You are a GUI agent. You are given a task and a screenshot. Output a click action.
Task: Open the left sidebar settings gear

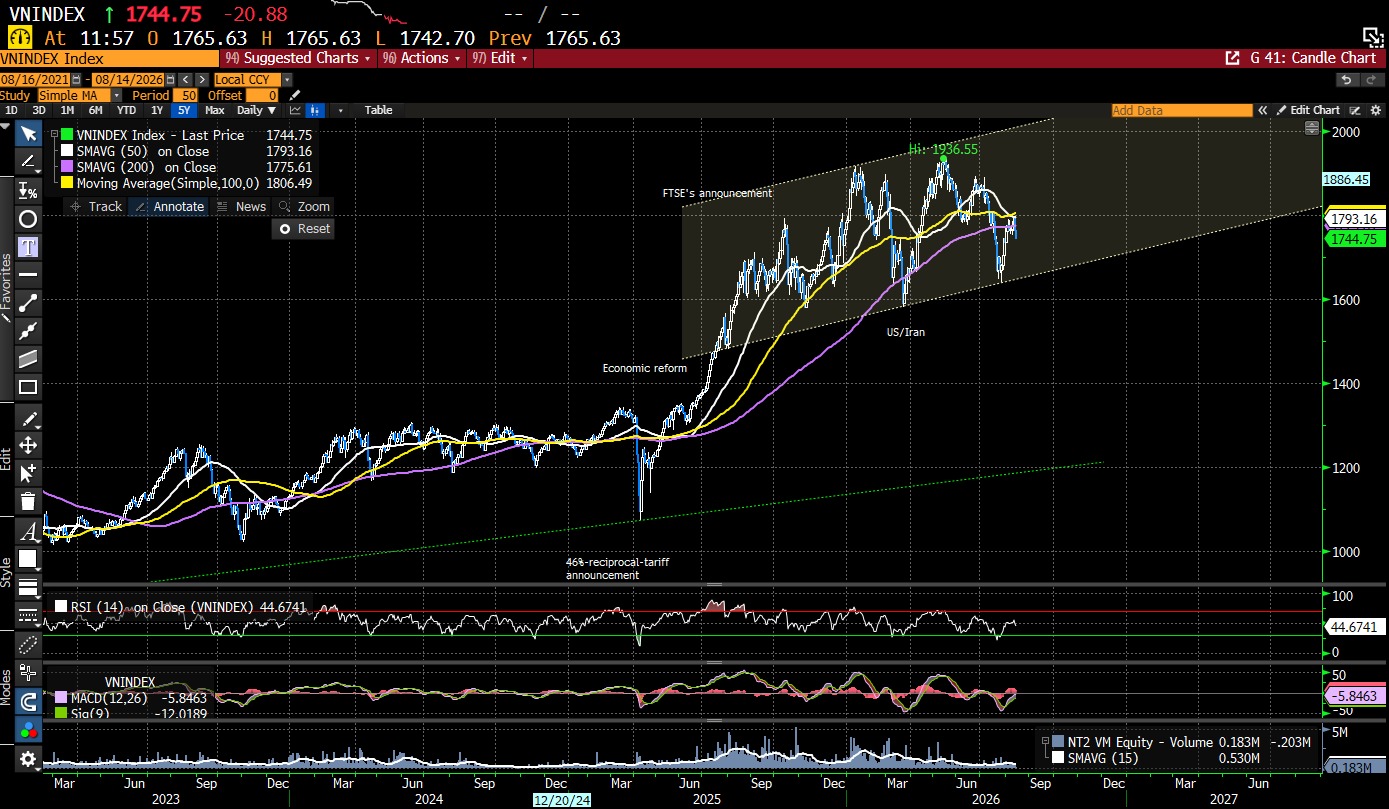(28, 759)
